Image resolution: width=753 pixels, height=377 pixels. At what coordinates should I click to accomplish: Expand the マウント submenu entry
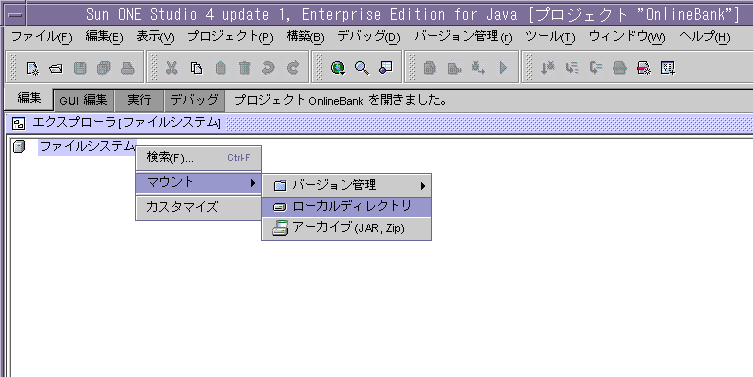[x=199, y=182]
